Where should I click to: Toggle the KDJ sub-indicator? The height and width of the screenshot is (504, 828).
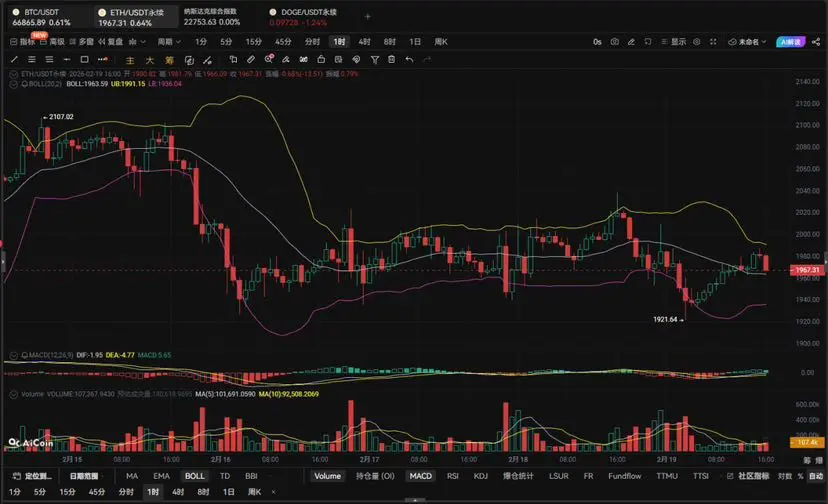[x=481, y=476]
